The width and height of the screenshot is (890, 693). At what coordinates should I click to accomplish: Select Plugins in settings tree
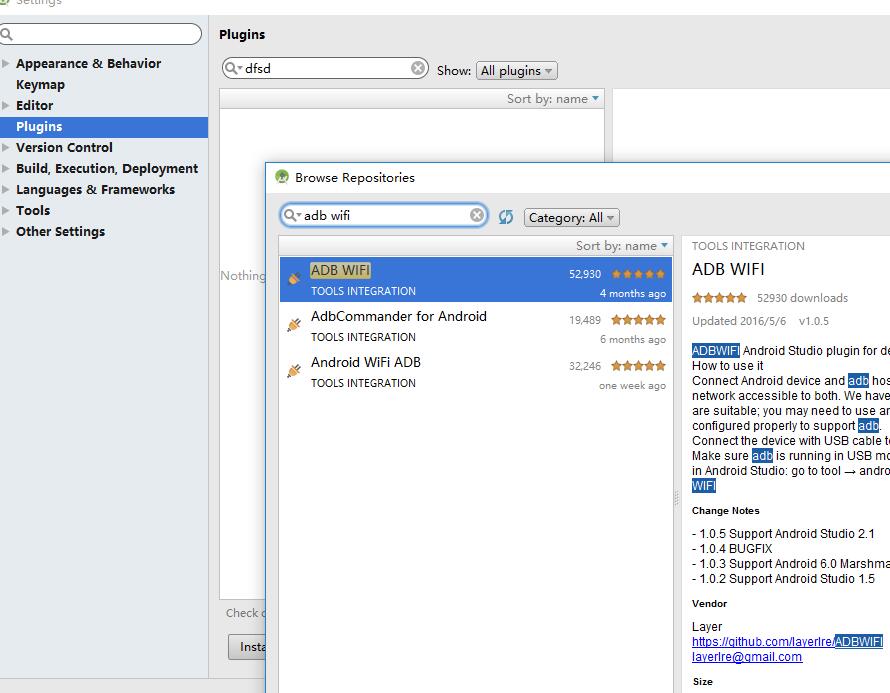click(x=104, y=127)
